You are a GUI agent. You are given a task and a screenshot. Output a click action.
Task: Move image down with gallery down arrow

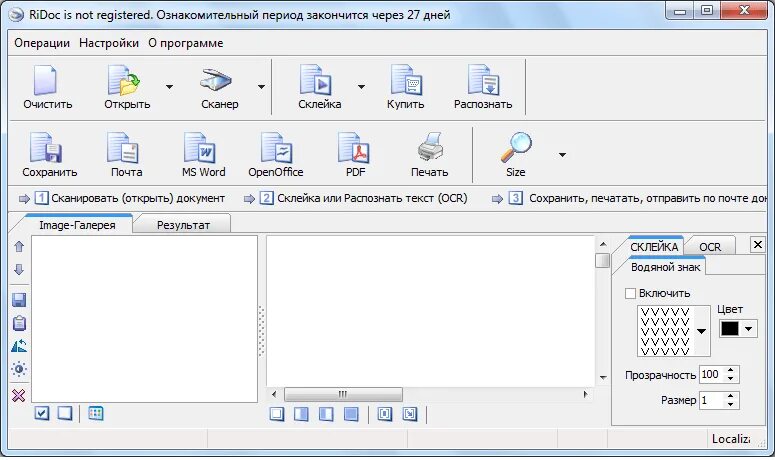tap(19, 269)
